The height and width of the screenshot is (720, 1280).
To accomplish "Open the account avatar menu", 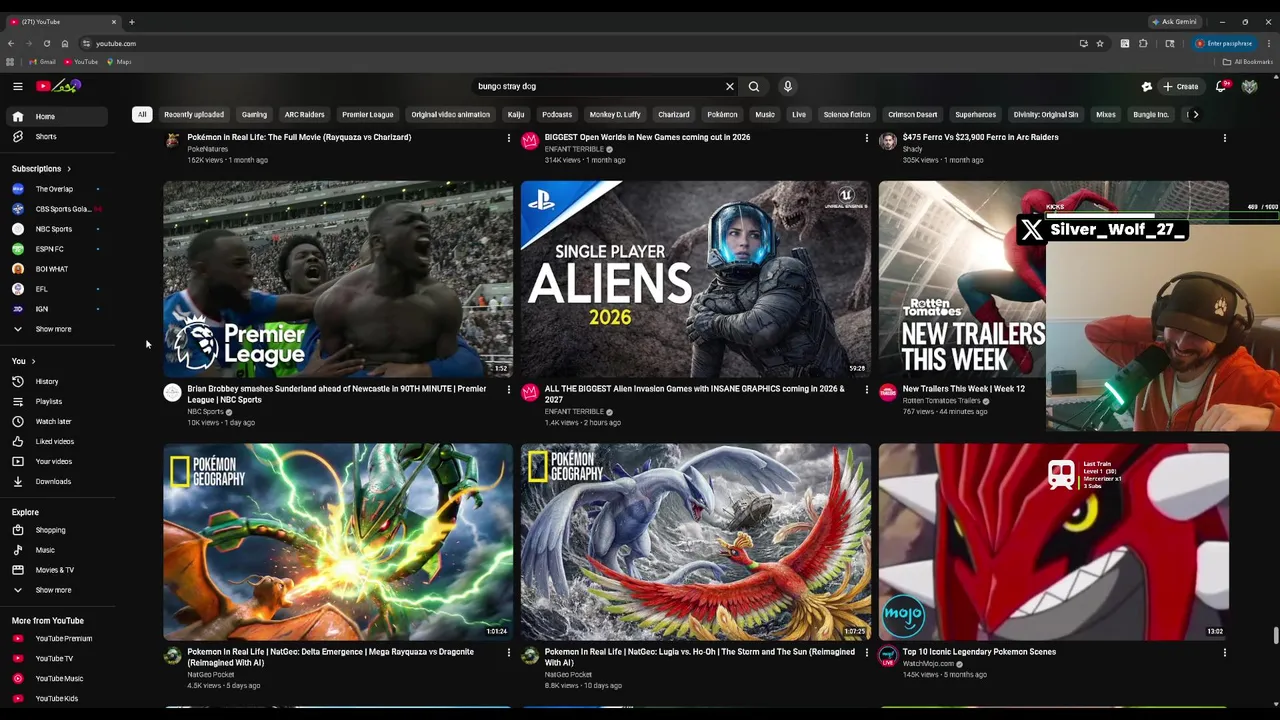I will (x=1249, y=86).
